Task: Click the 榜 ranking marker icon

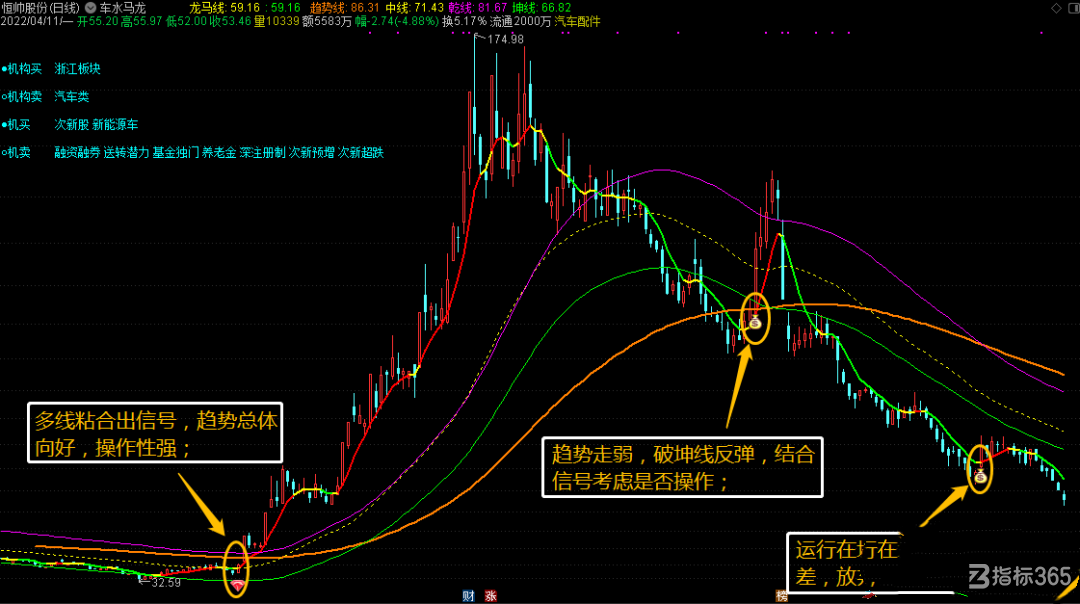Action: (x=781, y=596)
